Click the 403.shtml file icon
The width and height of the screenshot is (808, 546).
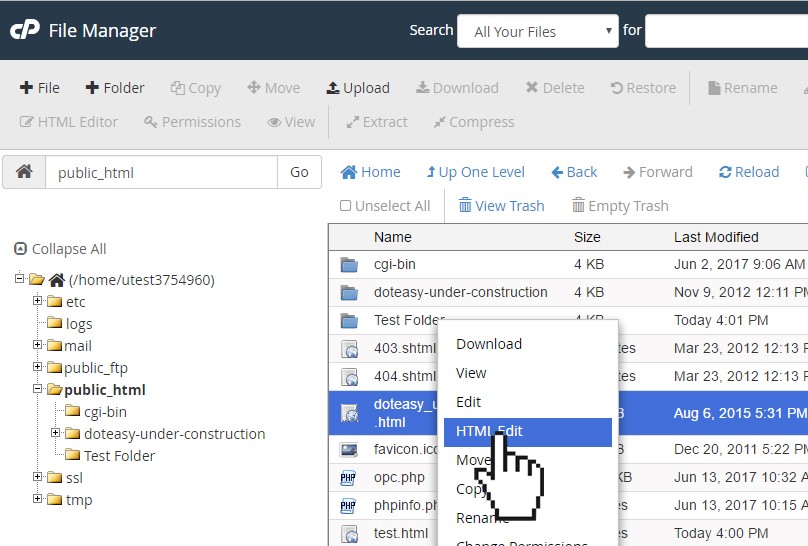point(349,349)
